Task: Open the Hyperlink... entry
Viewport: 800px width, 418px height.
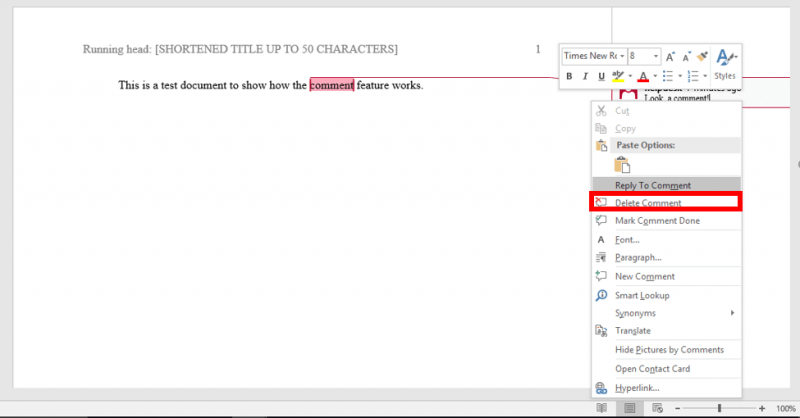Action: (x=666, y=387)
